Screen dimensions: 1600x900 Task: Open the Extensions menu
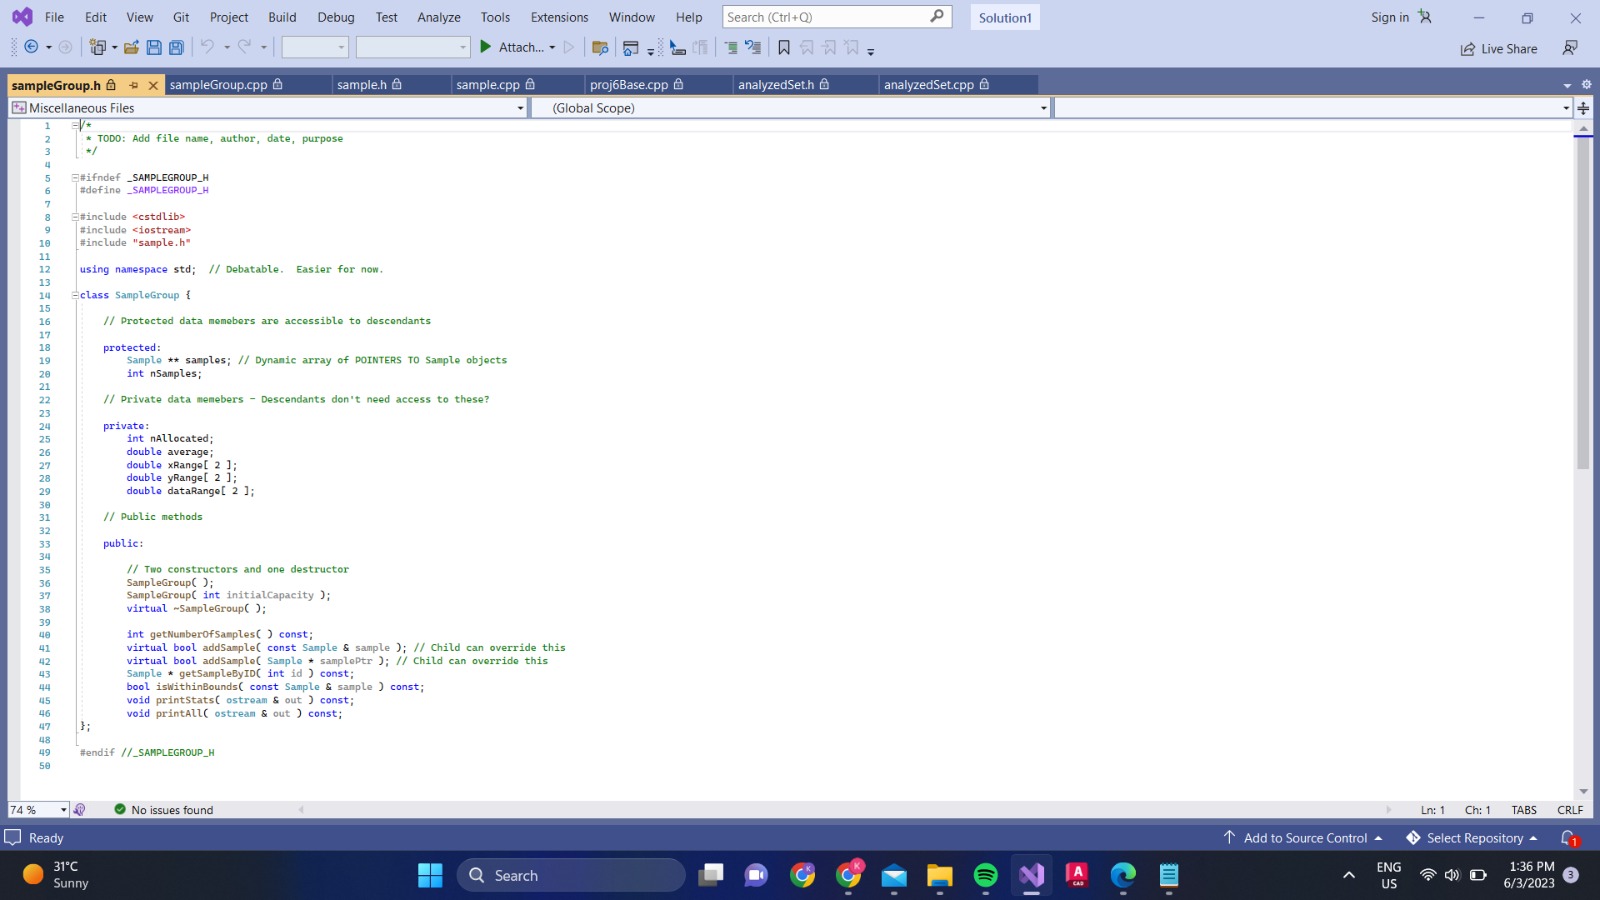pos(559,17)
